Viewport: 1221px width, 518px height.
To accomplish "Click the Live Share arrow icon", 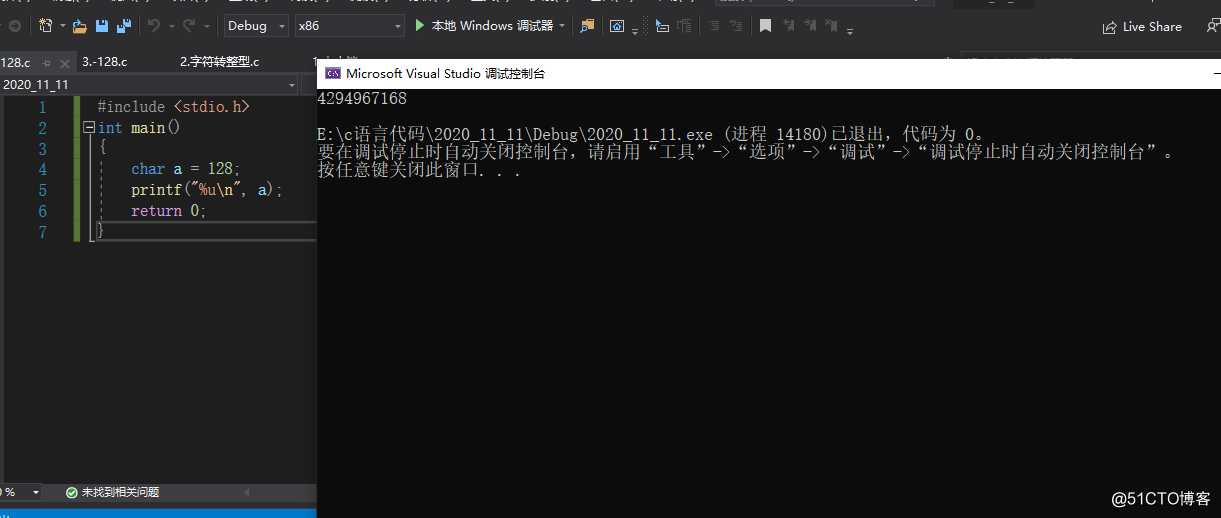I will [1109, 27].
